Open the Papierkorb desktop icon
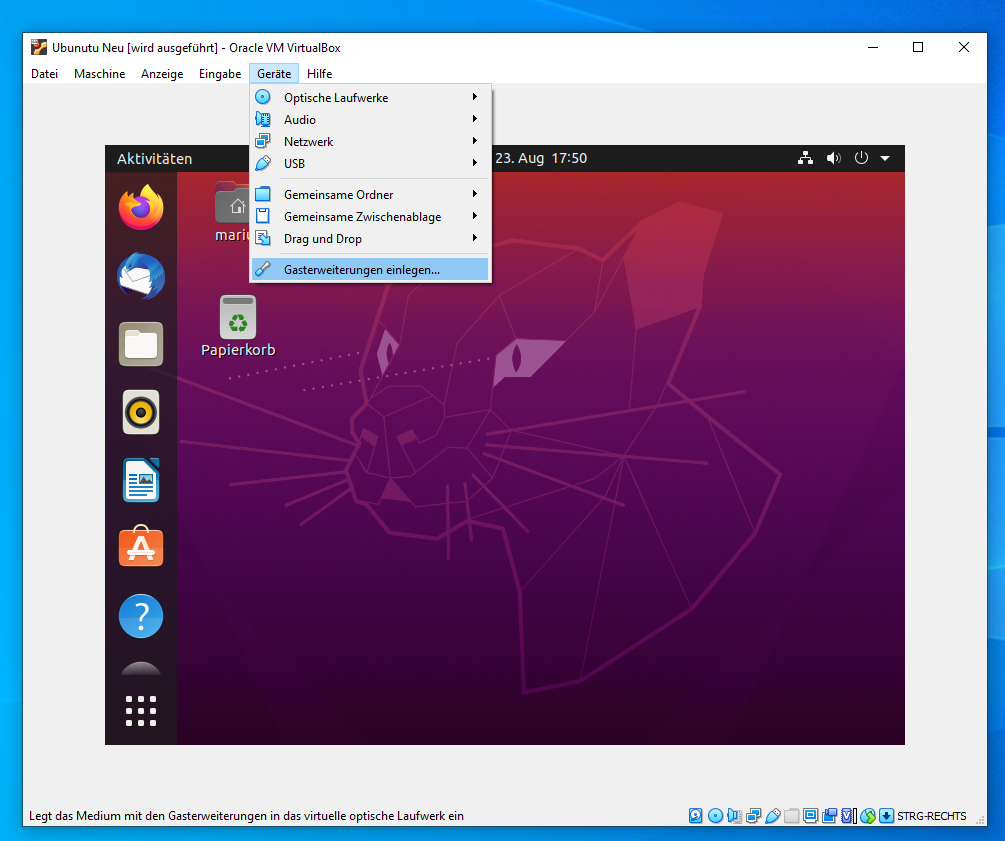The image size is (1005, 841). pos(238,326)
